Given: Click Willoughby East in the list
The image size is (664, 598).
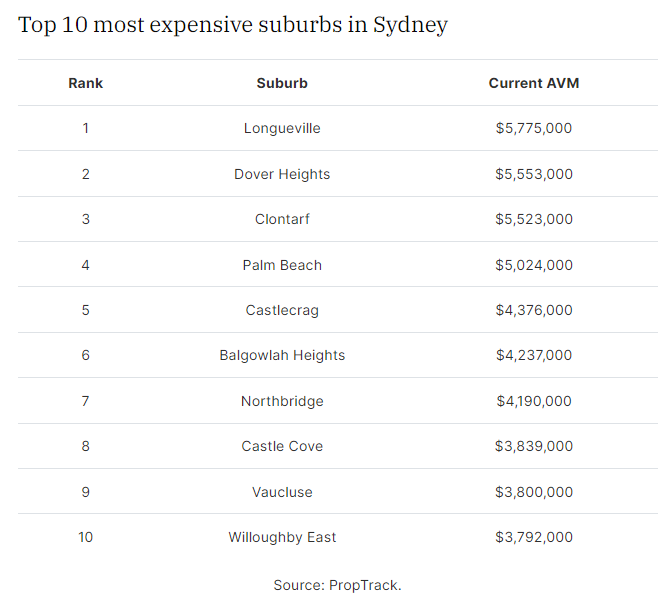Looking at the screenshot, I should click(x=282, y=537).
